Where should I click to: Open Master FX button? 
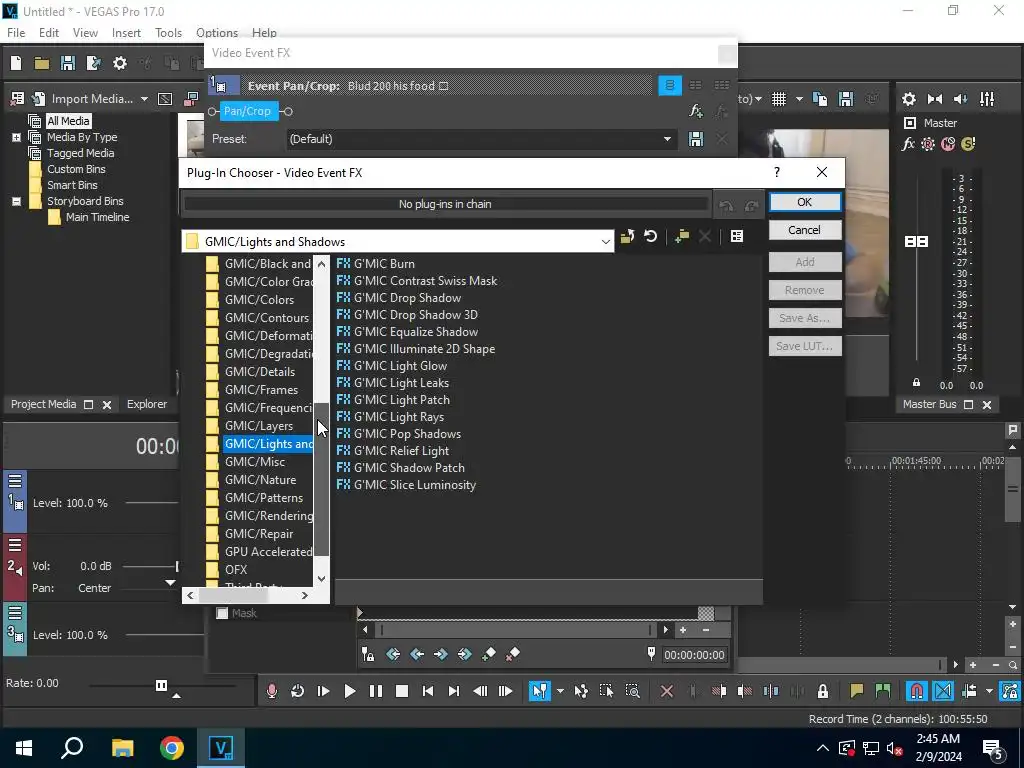click(908, 144)
